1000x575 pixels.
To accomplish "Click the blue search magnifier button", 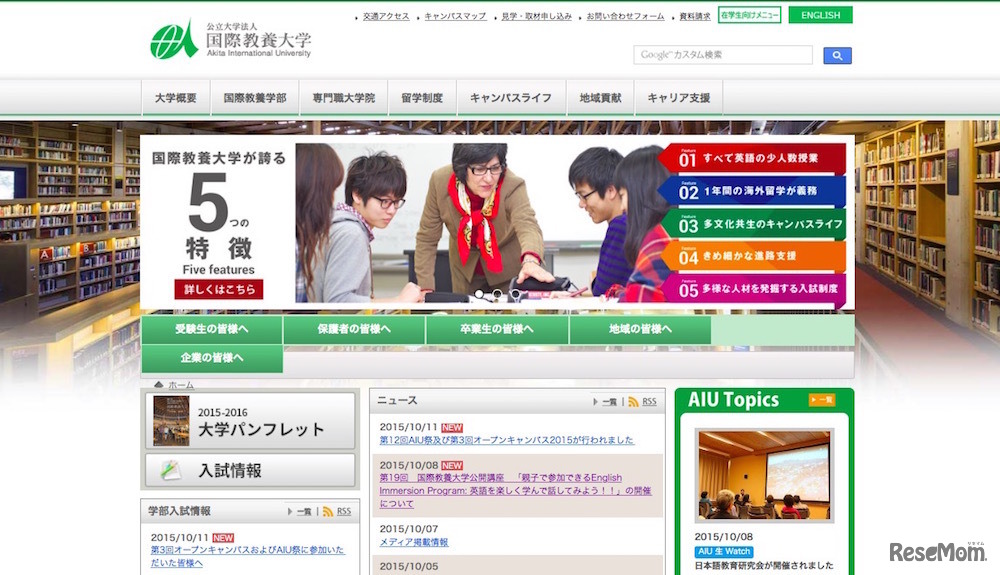I will tap(837, 55).
